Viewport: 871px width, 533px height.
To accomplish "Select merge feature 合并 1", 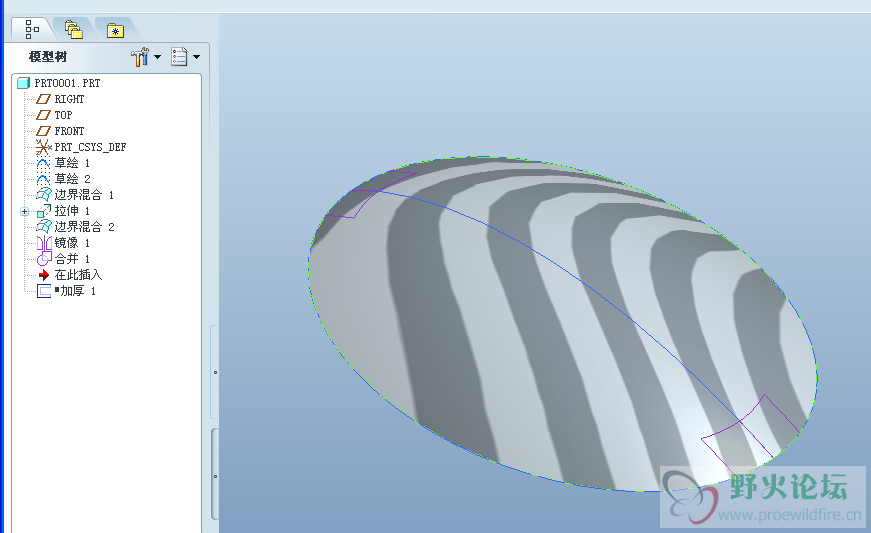I will click(x=72, y=259).
